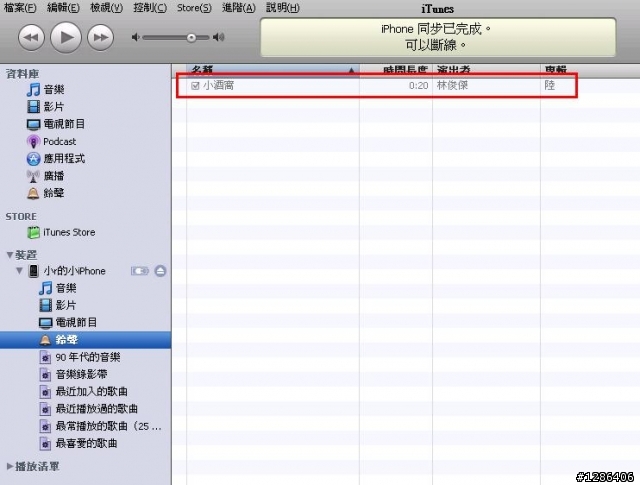Image resolution: width=640 pixels, height=485 pixels.
Task: Sort by the 名稱 name column header
Action: [273, 70]
